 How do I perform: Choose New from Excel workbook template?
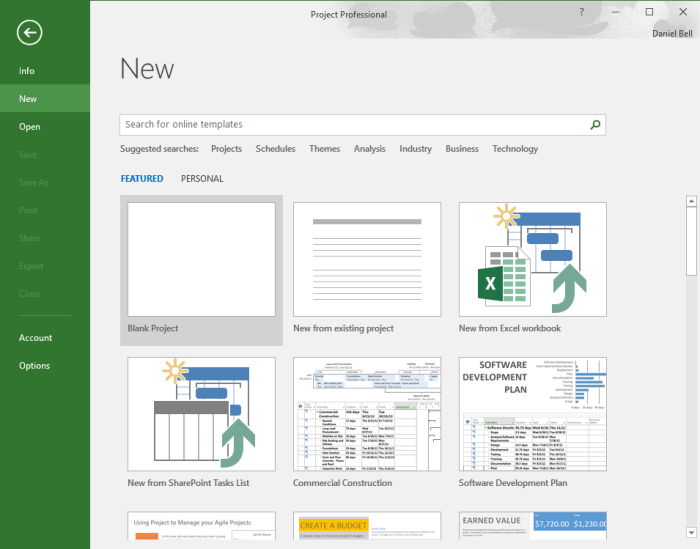533,259
